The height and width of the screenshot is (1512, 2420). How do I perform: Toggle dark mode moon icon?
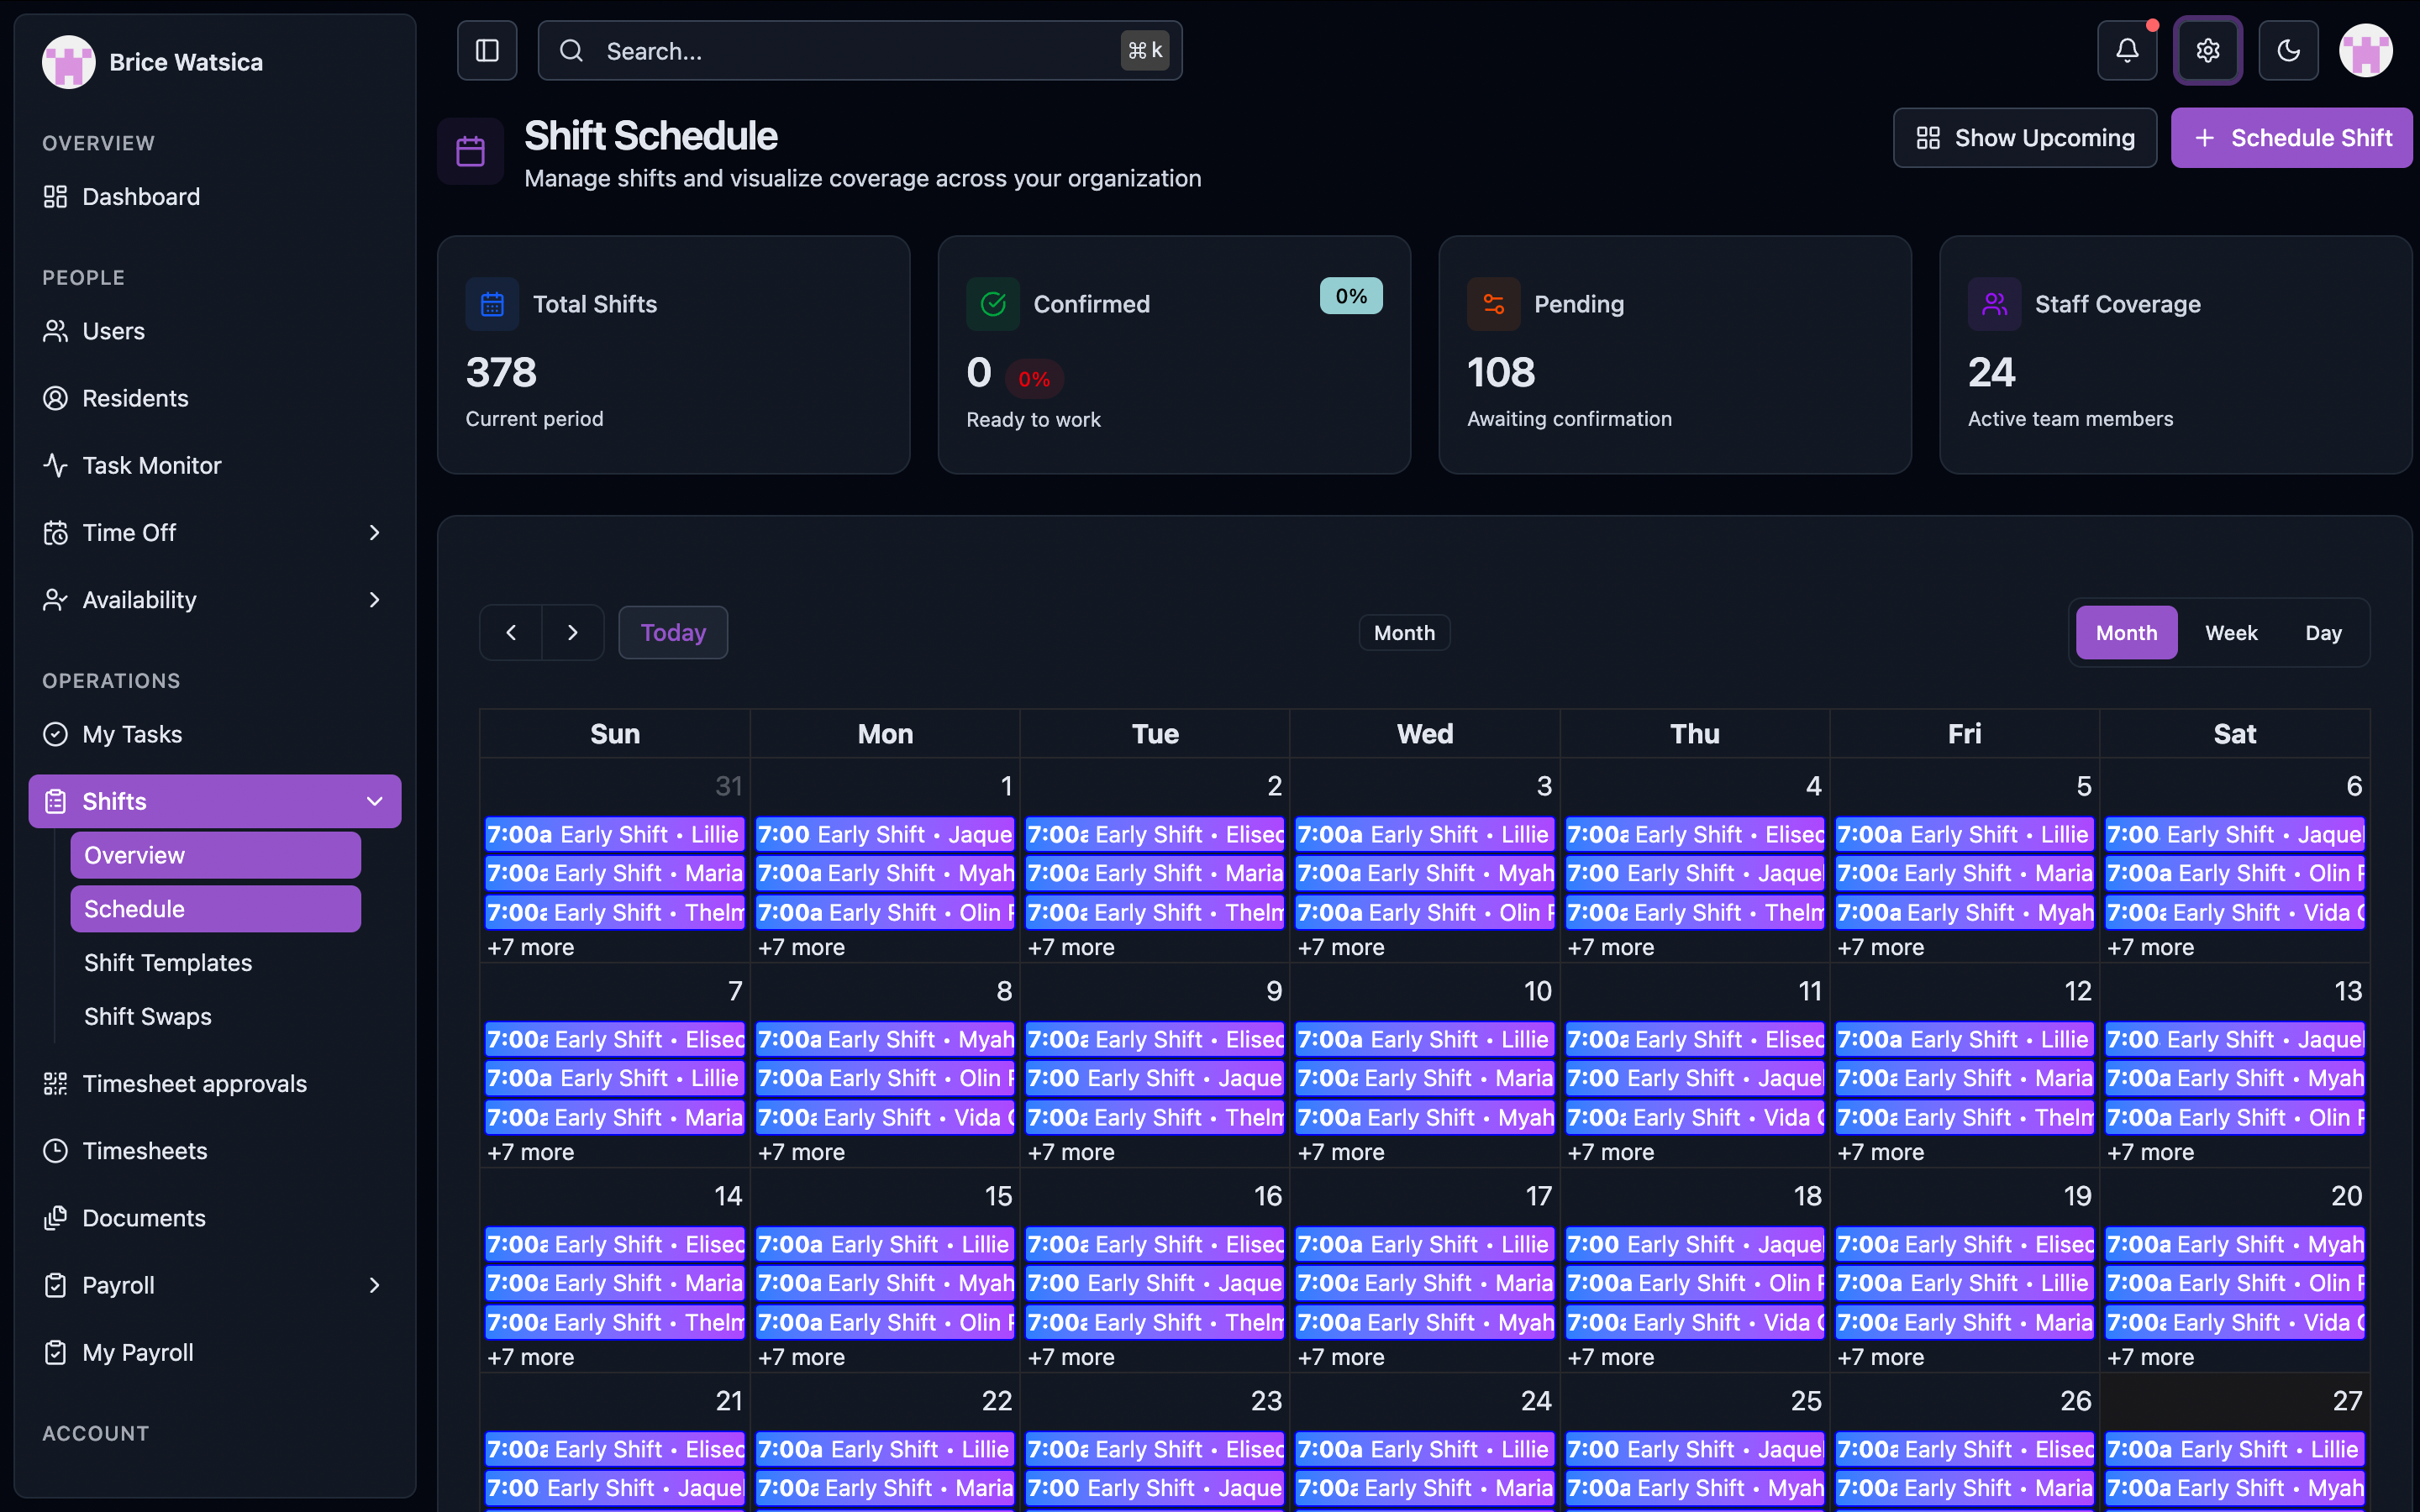coord(2288,50)
